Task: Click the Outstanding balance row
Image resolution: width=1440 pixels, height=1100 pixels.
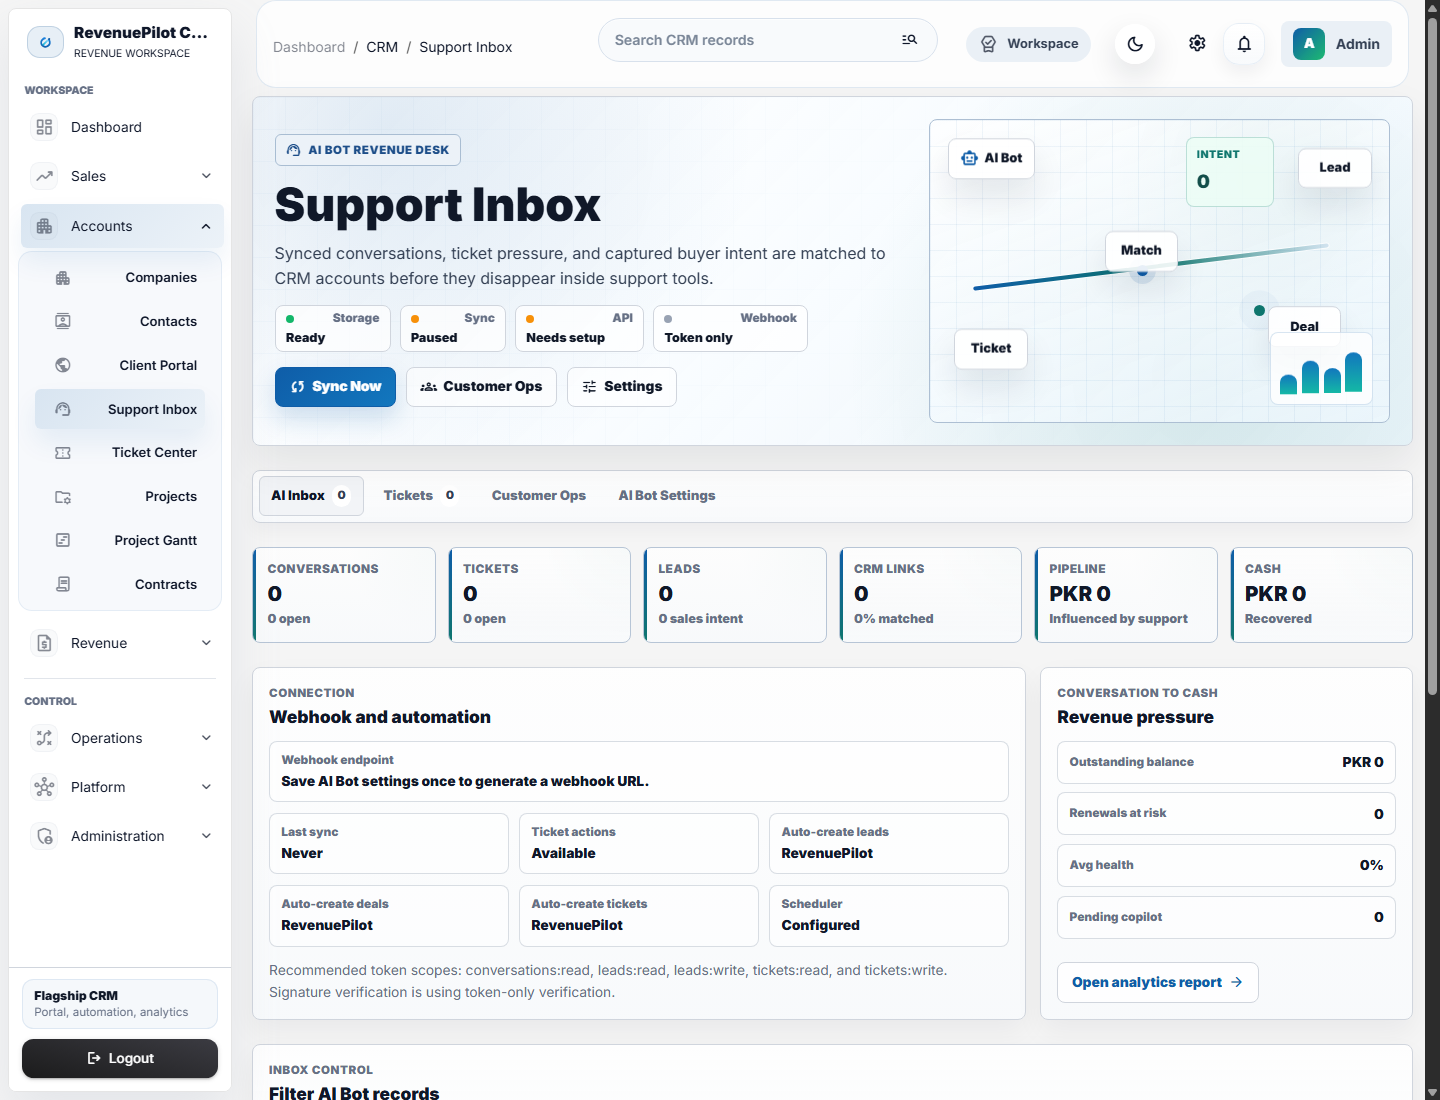Action: click(1226, 762)
